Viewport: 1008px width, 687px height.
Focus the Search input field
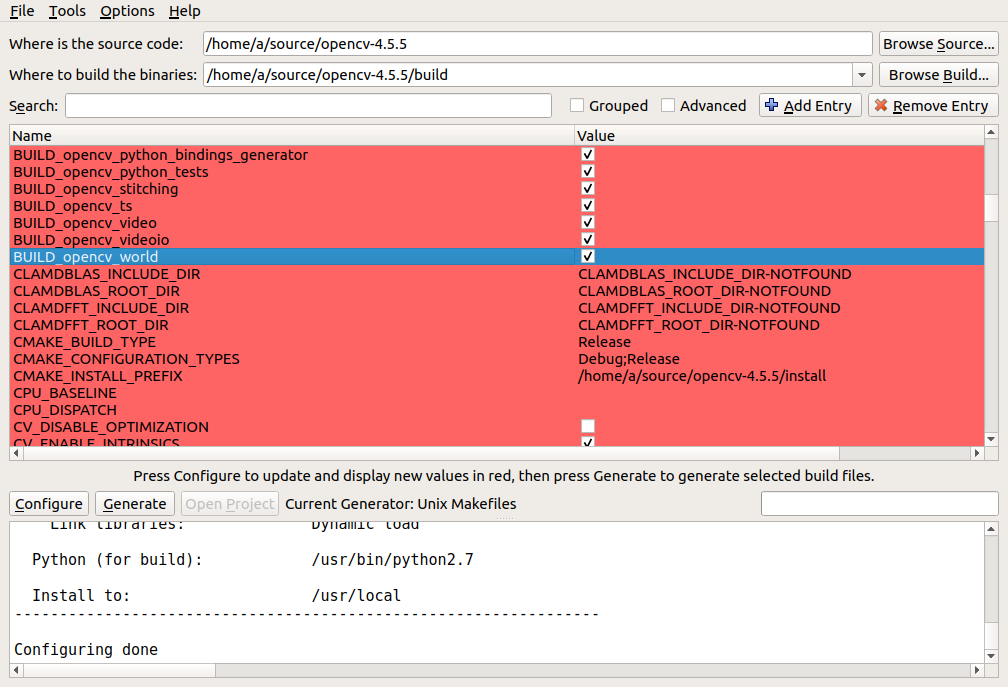tap(309, 105)
